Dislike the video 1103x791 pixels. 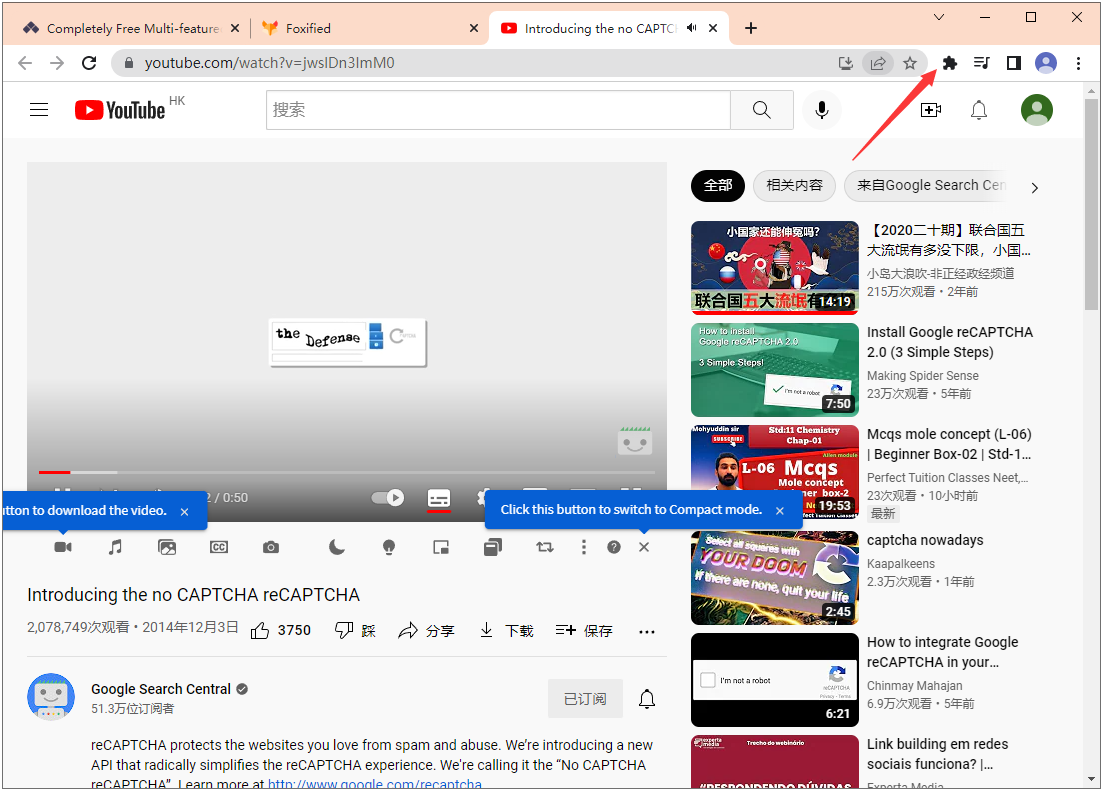tap(355, 631)
